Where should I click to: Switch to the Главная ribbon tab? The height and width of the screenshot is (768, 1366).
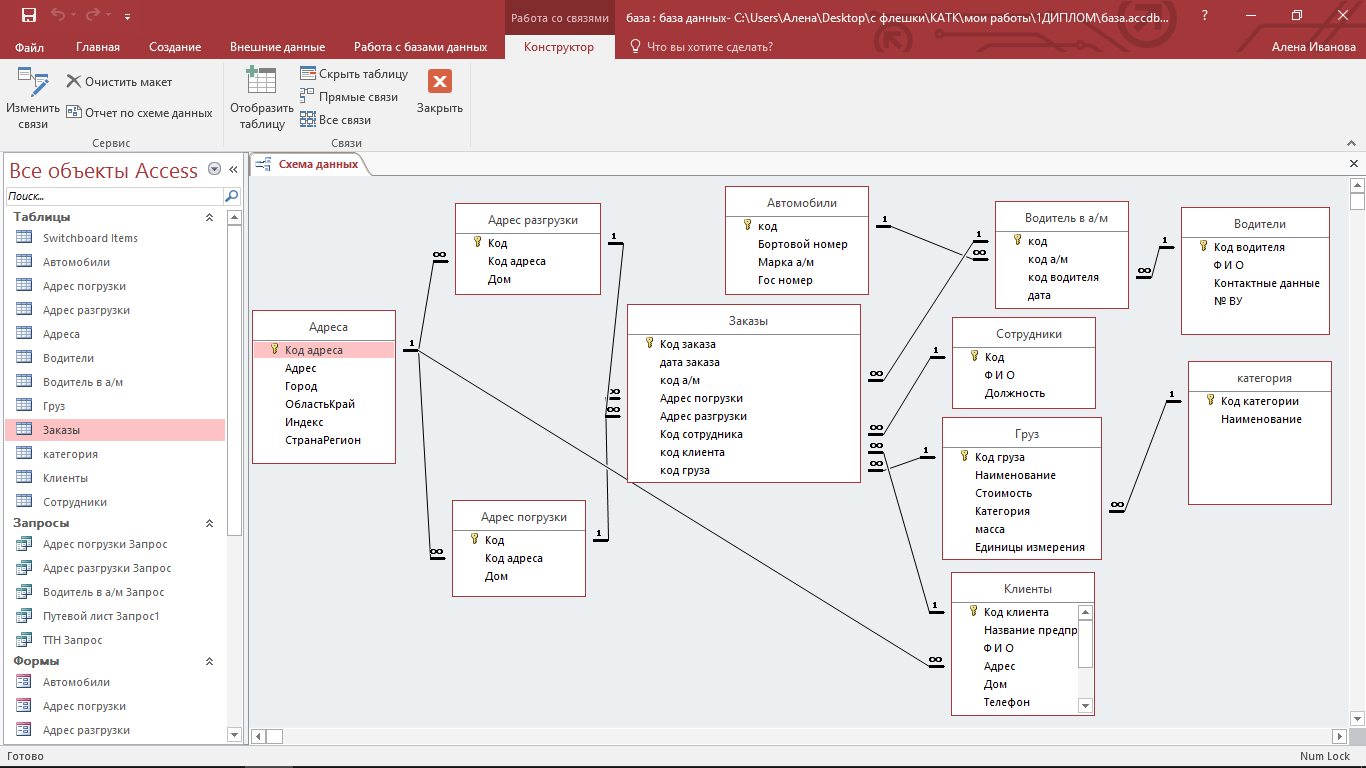98,47
